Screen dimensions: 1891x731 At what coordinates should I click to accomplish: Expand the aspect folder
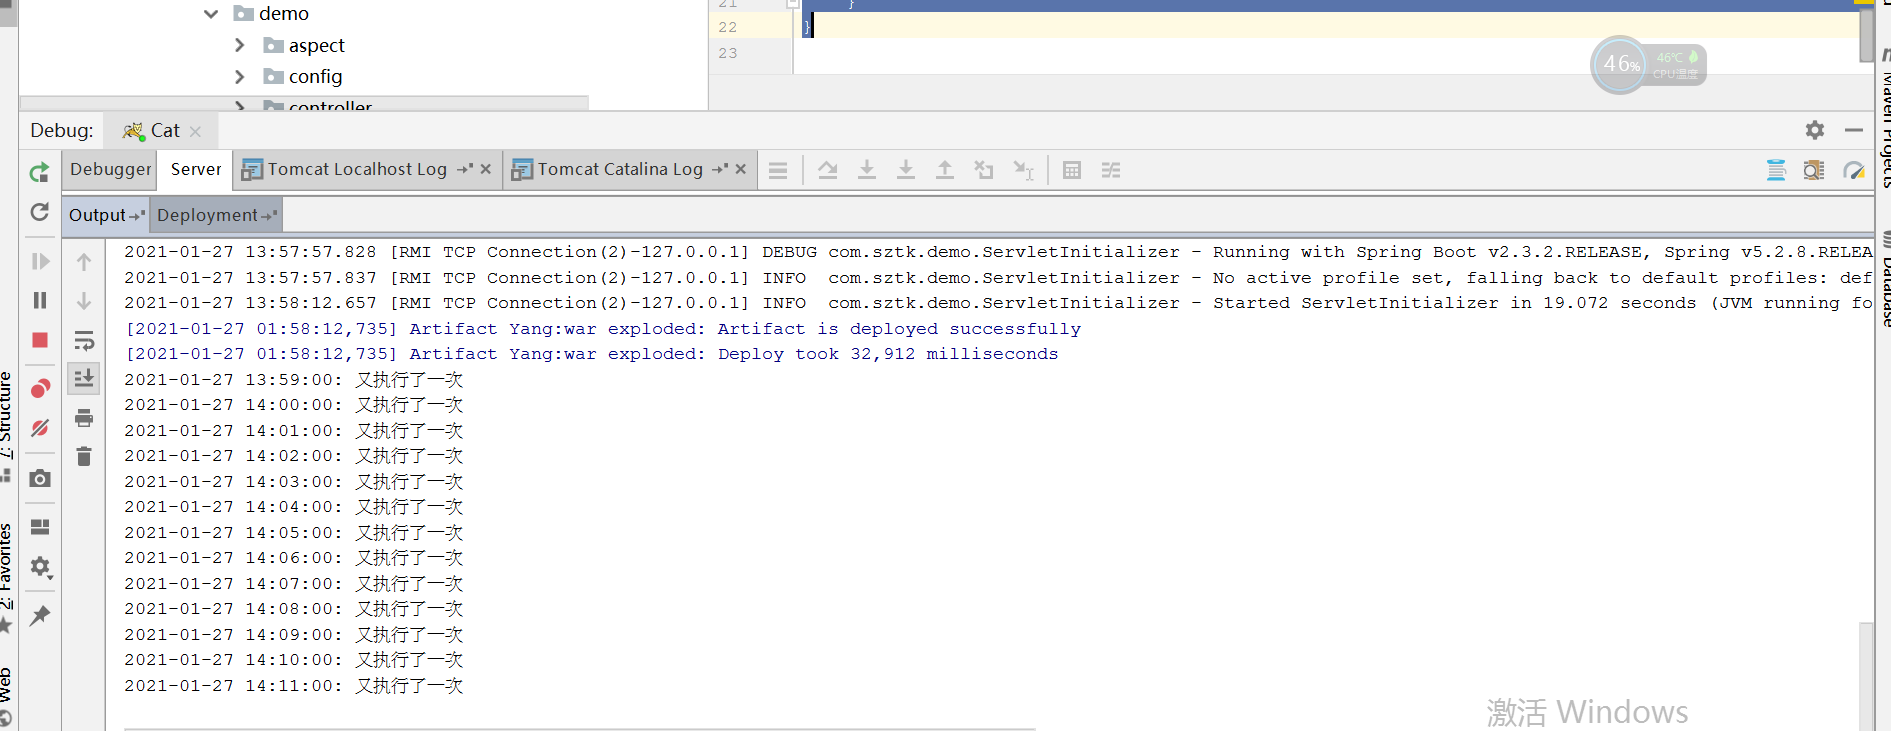240,45
